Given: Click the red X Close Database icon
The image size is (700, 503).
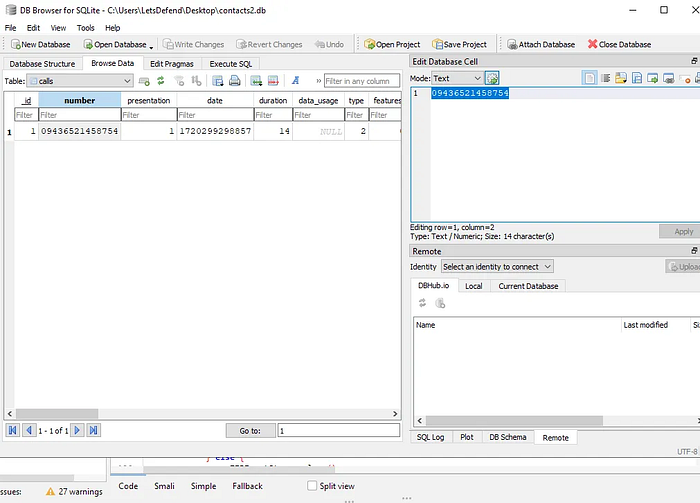Looking at the screenshot, I should point(592,44).
